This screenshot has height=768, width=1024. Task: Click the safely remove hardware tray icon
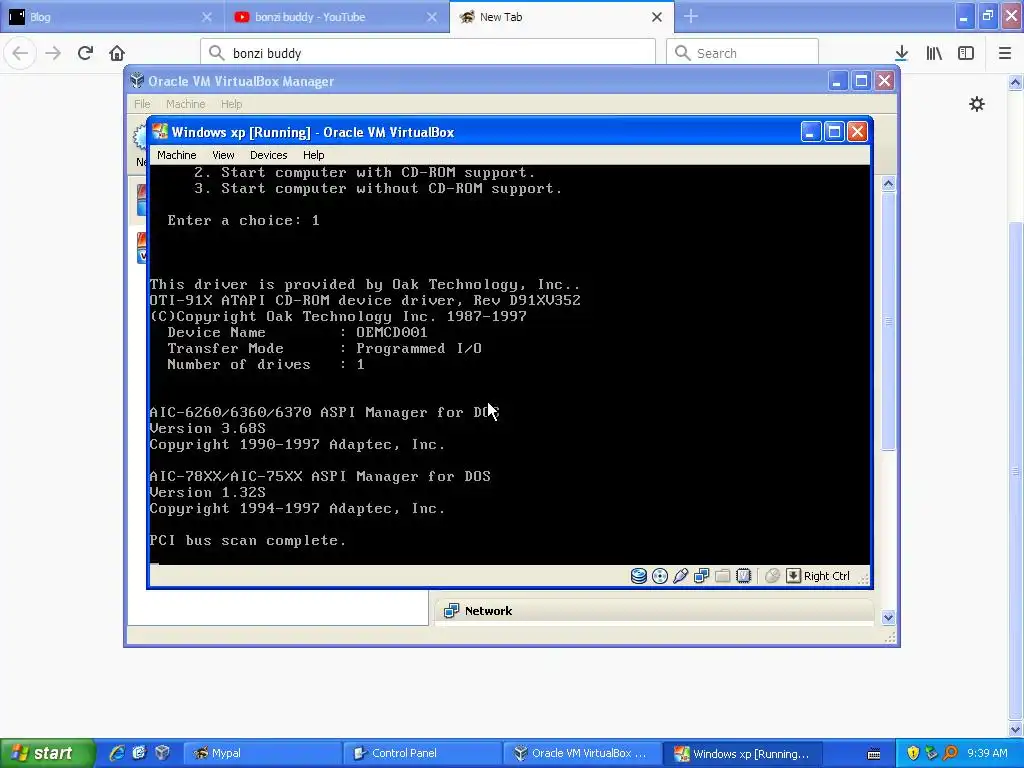coord(931,753)
